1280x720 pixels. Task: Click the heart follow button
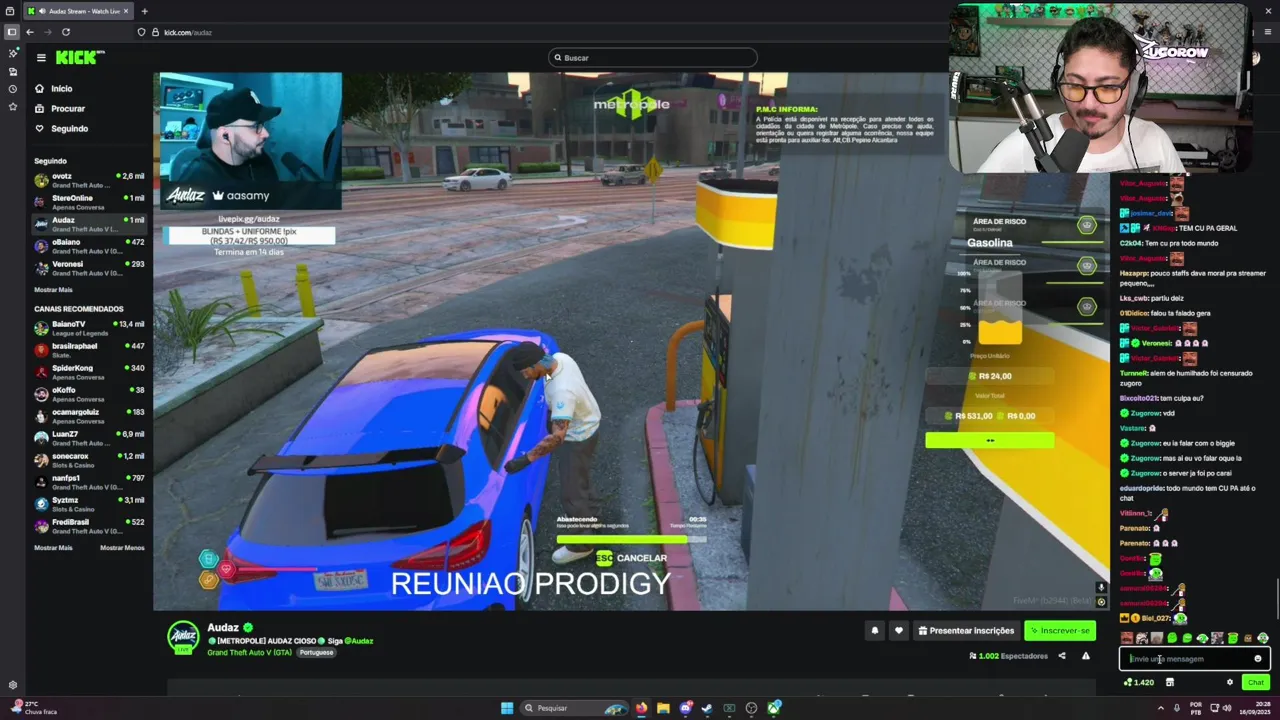pyautogui.click(x=898, y=631)
